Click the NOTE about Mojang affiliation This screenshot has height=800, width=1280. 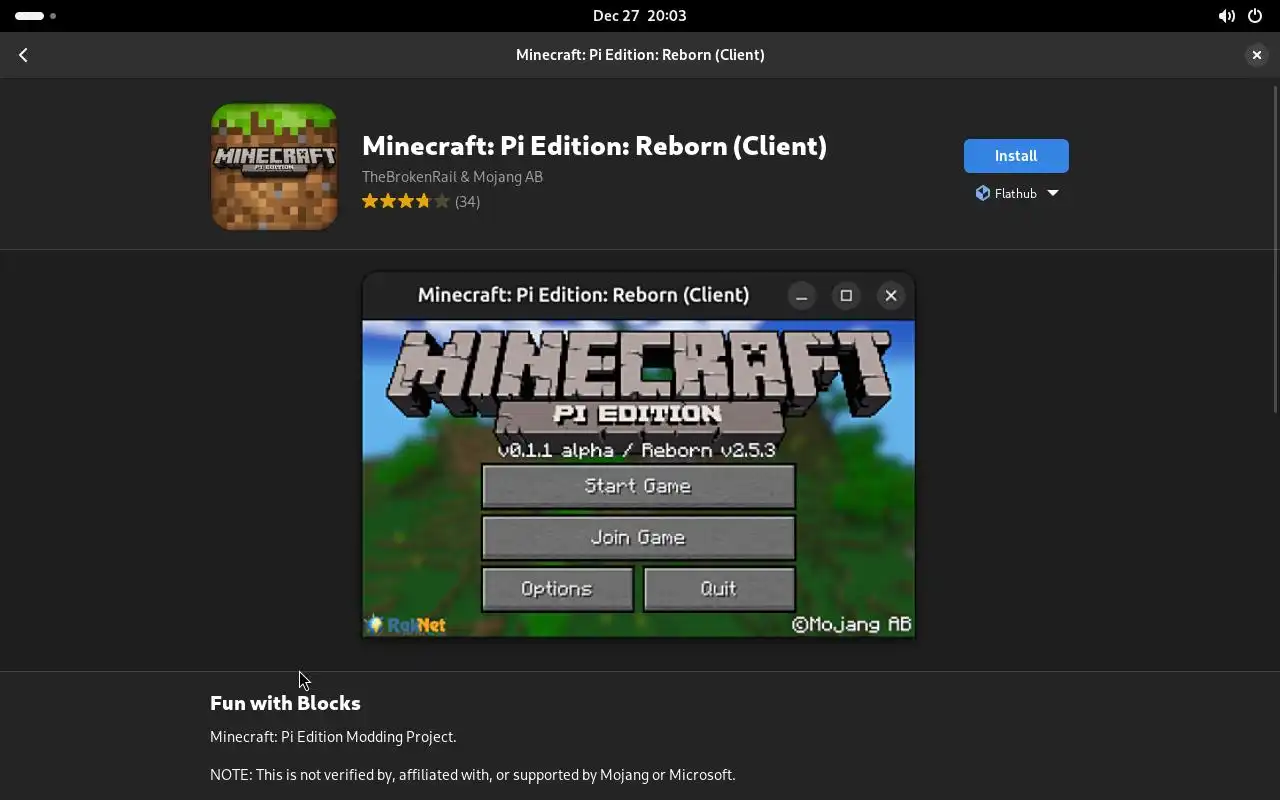click(472, 775)
